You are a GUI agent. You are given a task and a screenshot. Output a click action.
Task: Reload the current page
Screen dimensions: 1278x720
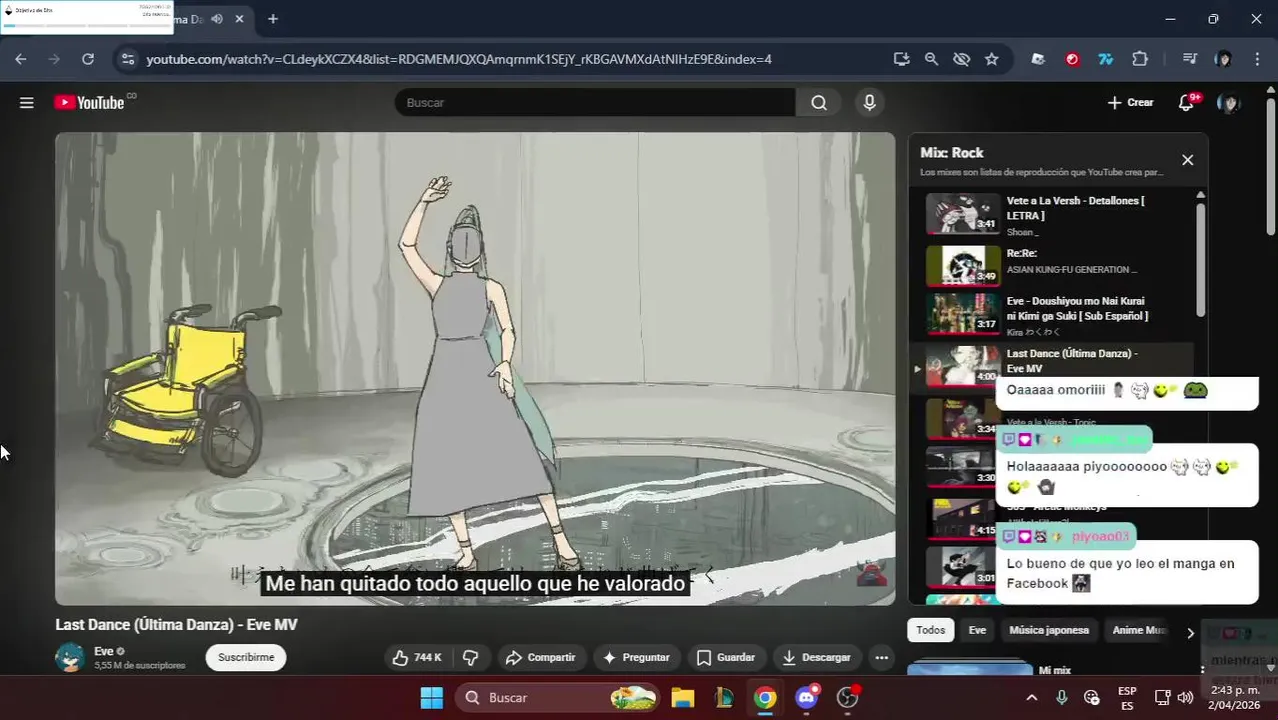tap(88, 59)
